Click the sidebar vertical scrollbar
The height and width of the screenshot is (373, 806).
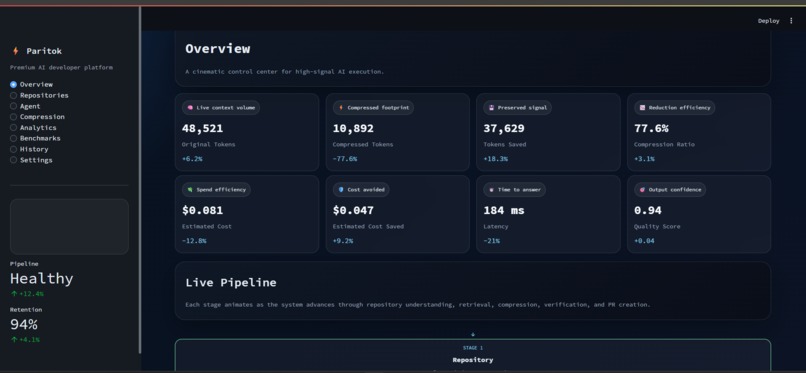click(x=140, y=180)
